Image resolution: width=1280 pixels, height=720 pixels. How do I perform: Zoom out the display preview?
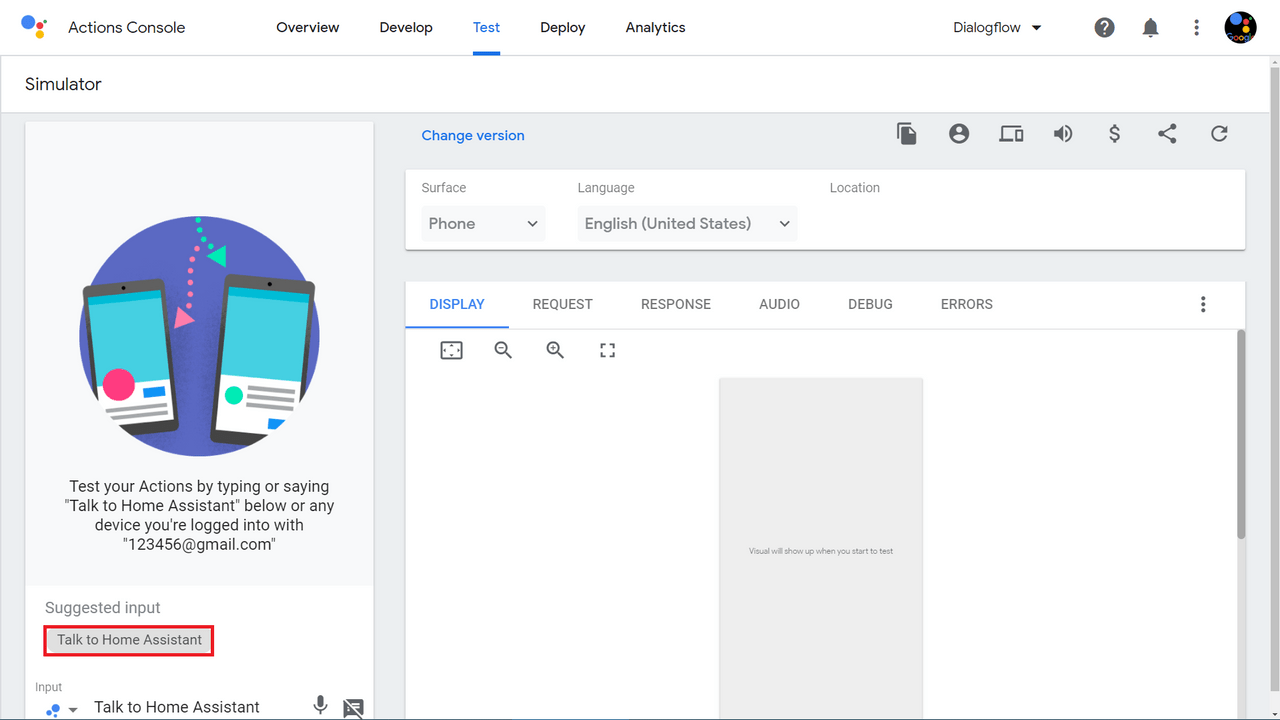[x=503, y=350]
